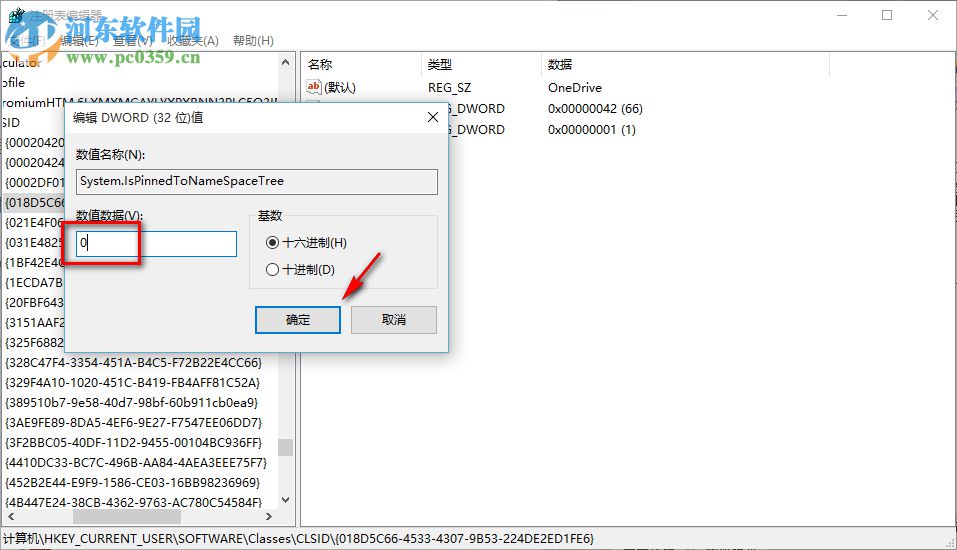Select key {452B2E44-E9F9-1586-CE03-16BB98236969}

pyautogui.click(x=132, y=483)
